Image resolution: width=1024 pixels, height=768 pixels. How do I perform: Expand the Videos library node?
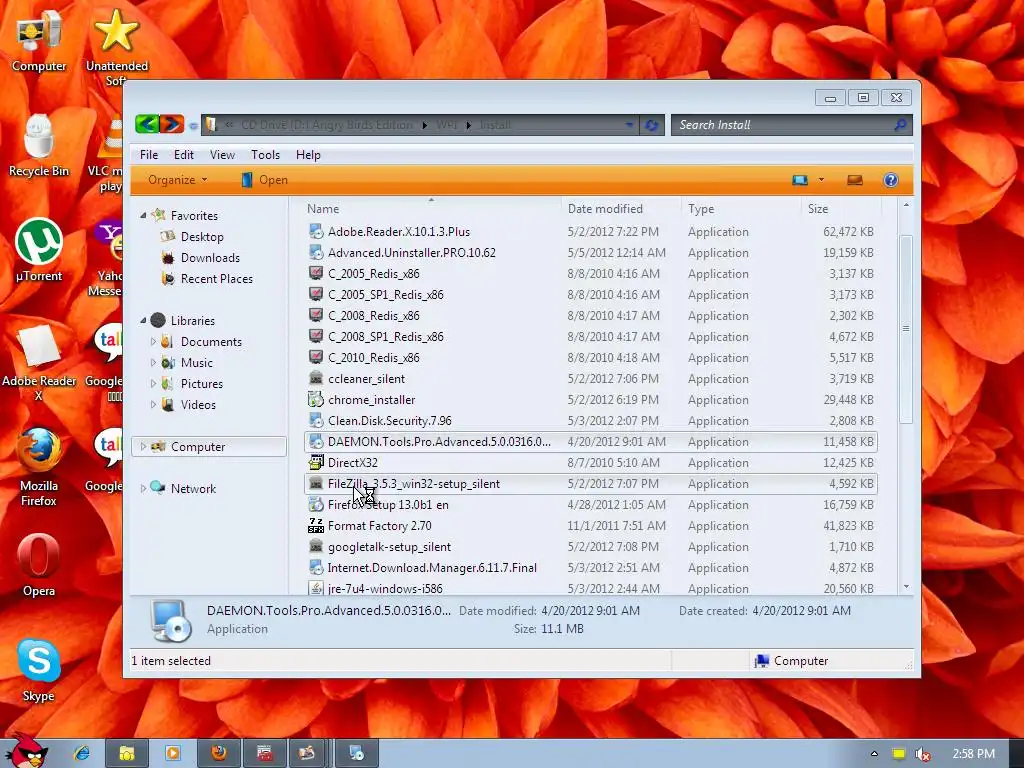point(153,404)
